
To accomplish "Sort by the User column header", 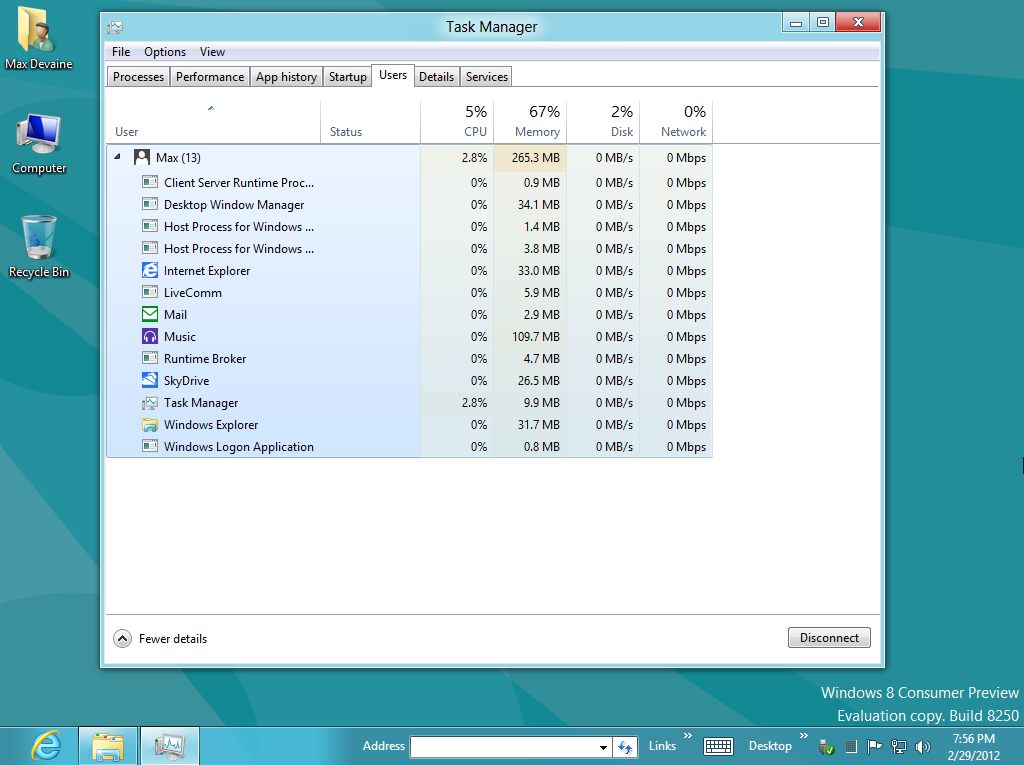I will coord(213,122).
